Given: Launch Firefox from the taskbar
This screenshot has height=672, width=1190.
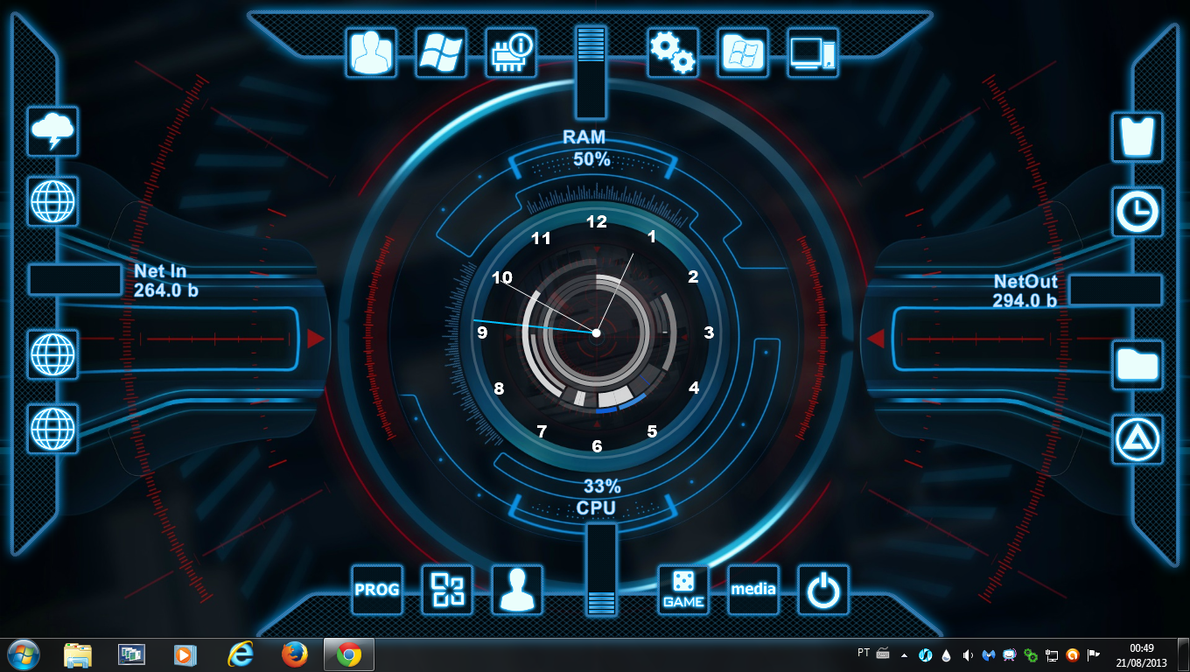Looking at the screenshot, I should pyautogui.click(x=294, y=655).
